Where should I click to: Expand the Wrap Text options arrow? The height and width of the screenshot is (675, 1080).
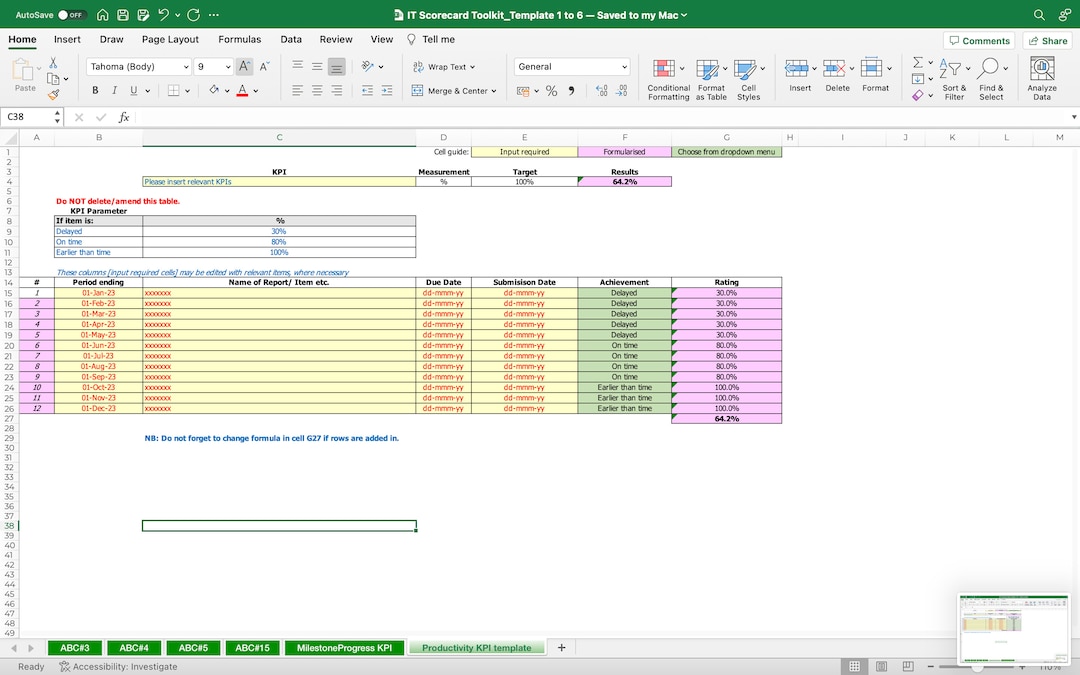coord(472,66)
